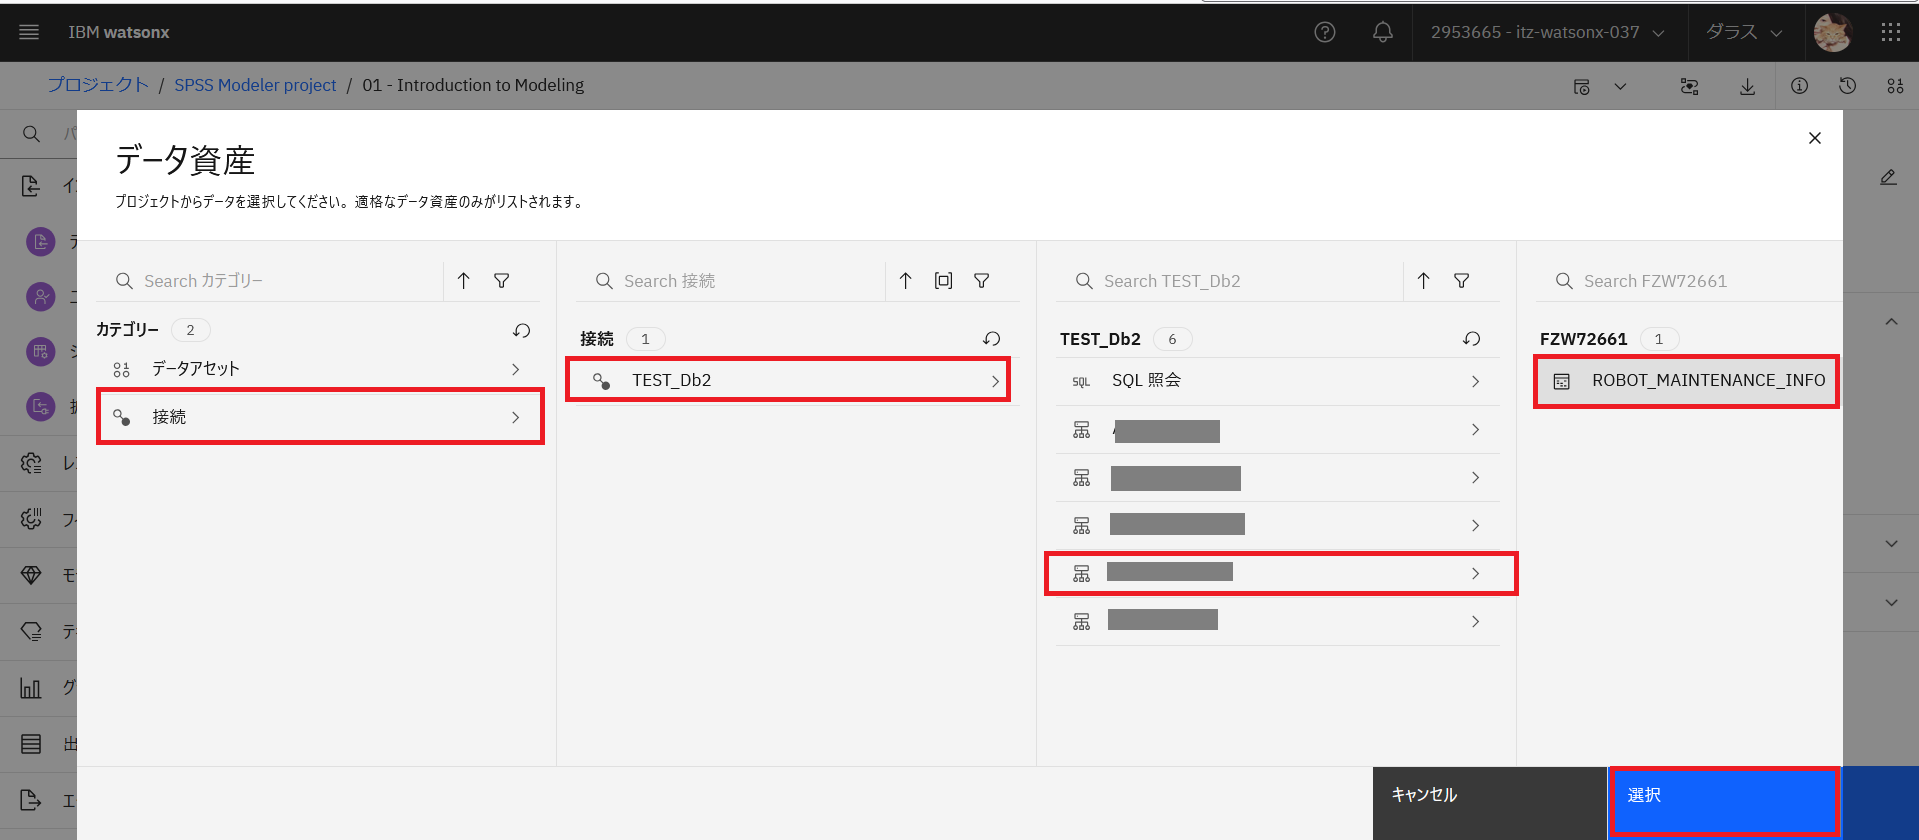
Task: Click the Search FZW72661 field
Action: coord(1688,281)
